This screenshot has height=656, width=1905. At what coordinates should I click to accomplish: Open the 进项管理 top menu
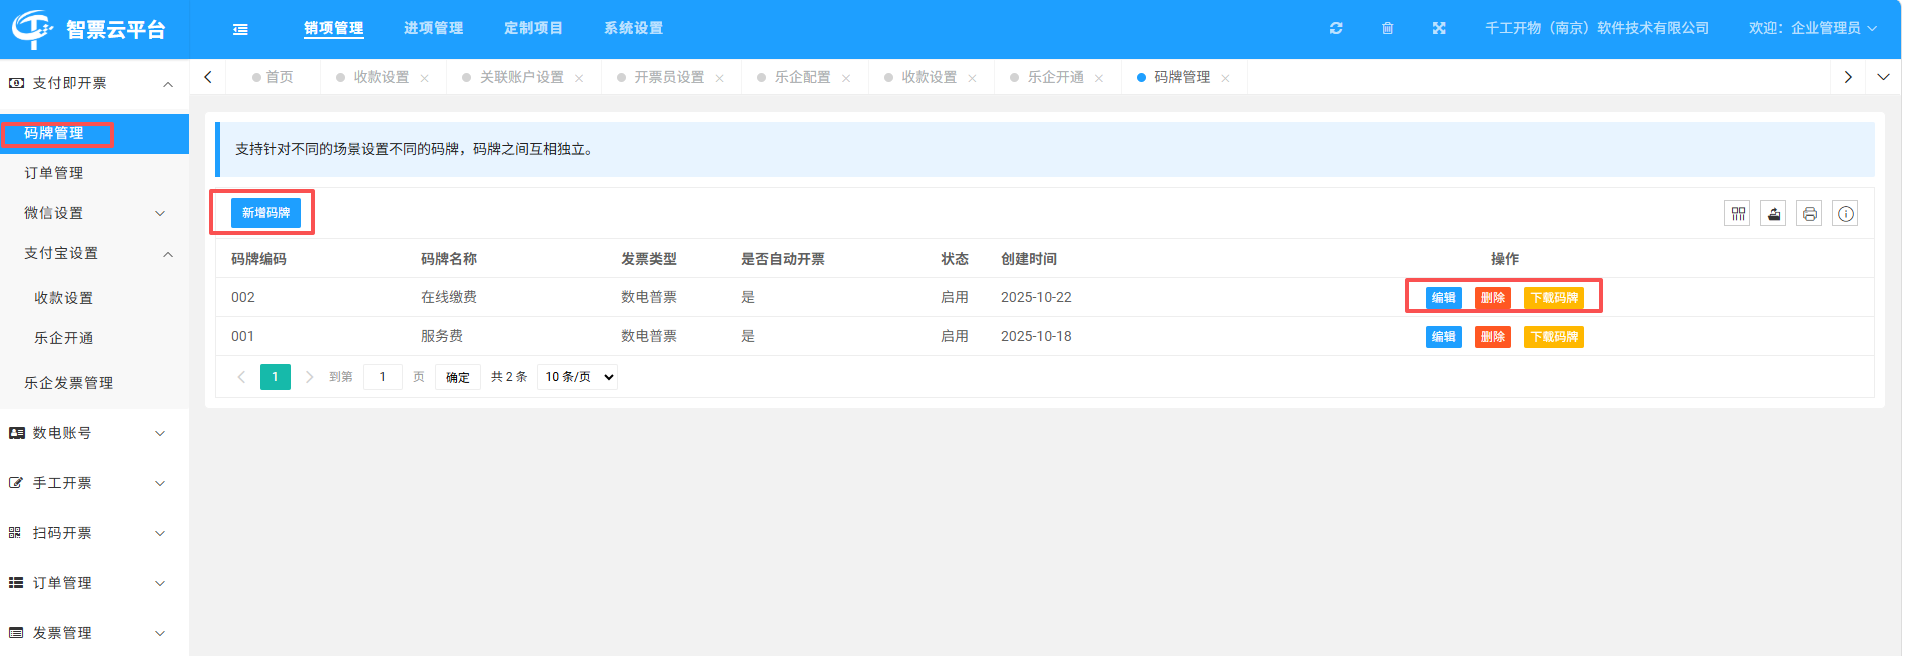pyautogui.click(x=433, y=28)
